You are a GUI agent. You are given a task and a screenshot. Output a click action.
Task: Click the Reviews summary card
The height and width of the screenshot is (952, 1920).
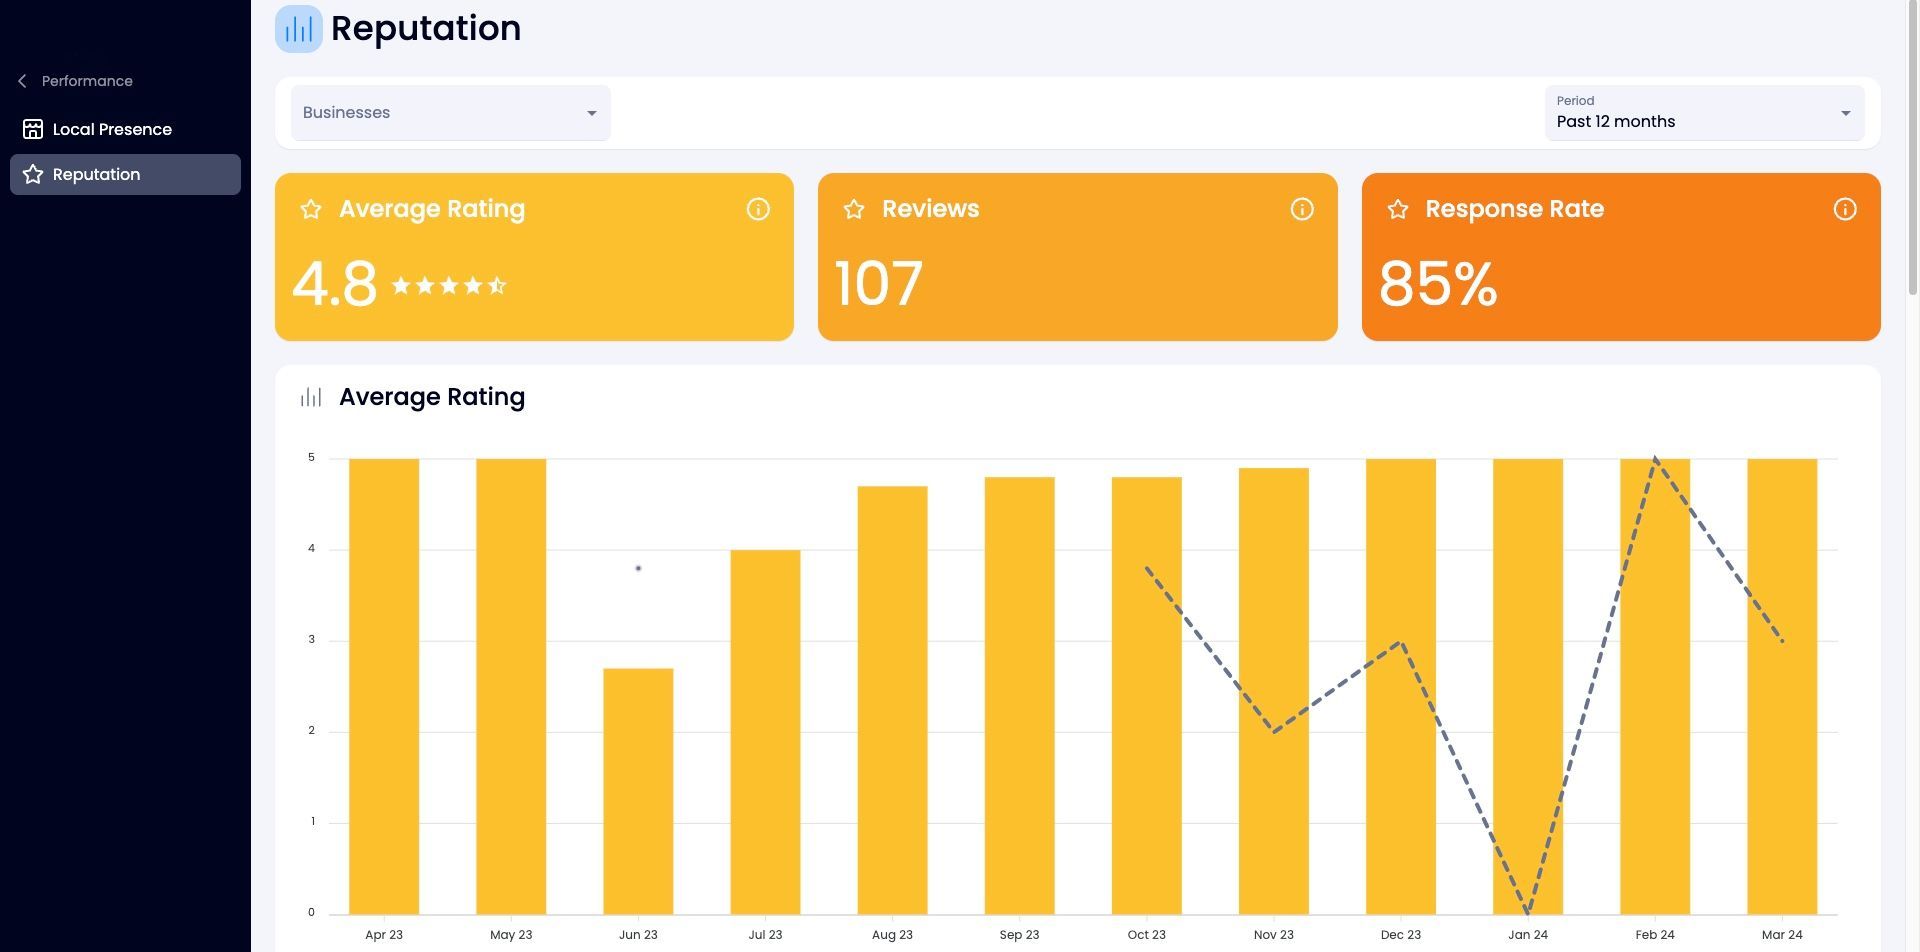coord(1078,257)
